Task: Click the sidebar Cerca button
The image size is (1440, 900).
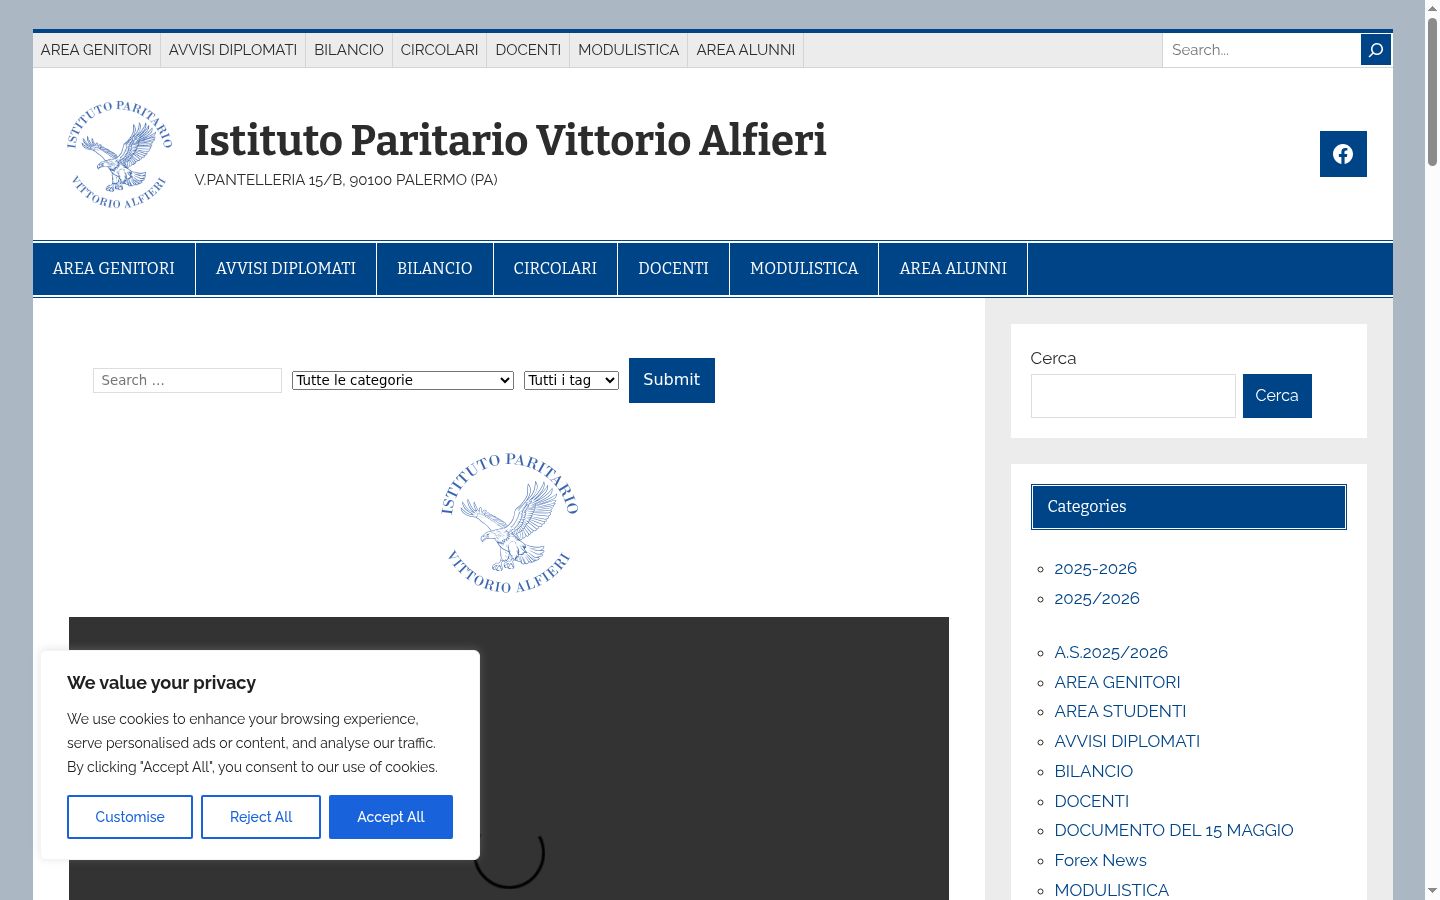Action: 1277,396
